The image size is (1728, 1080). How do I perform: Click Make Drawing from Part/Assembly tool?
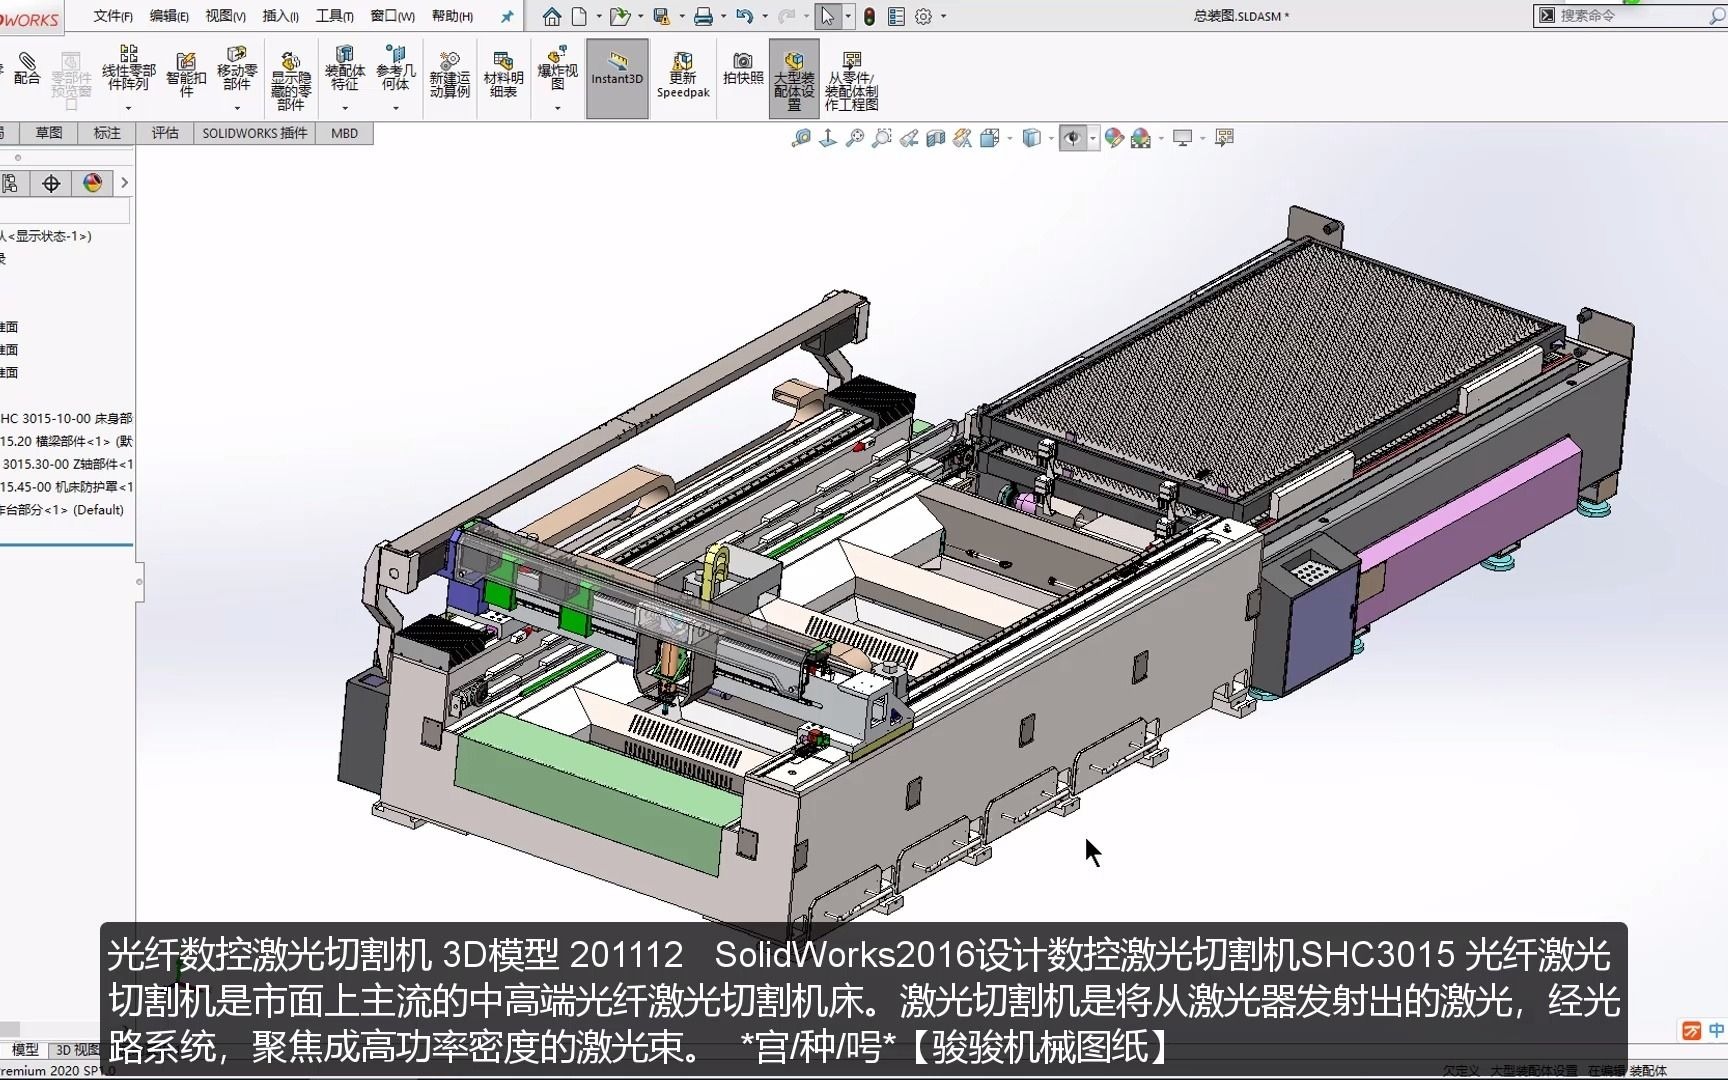851,81
